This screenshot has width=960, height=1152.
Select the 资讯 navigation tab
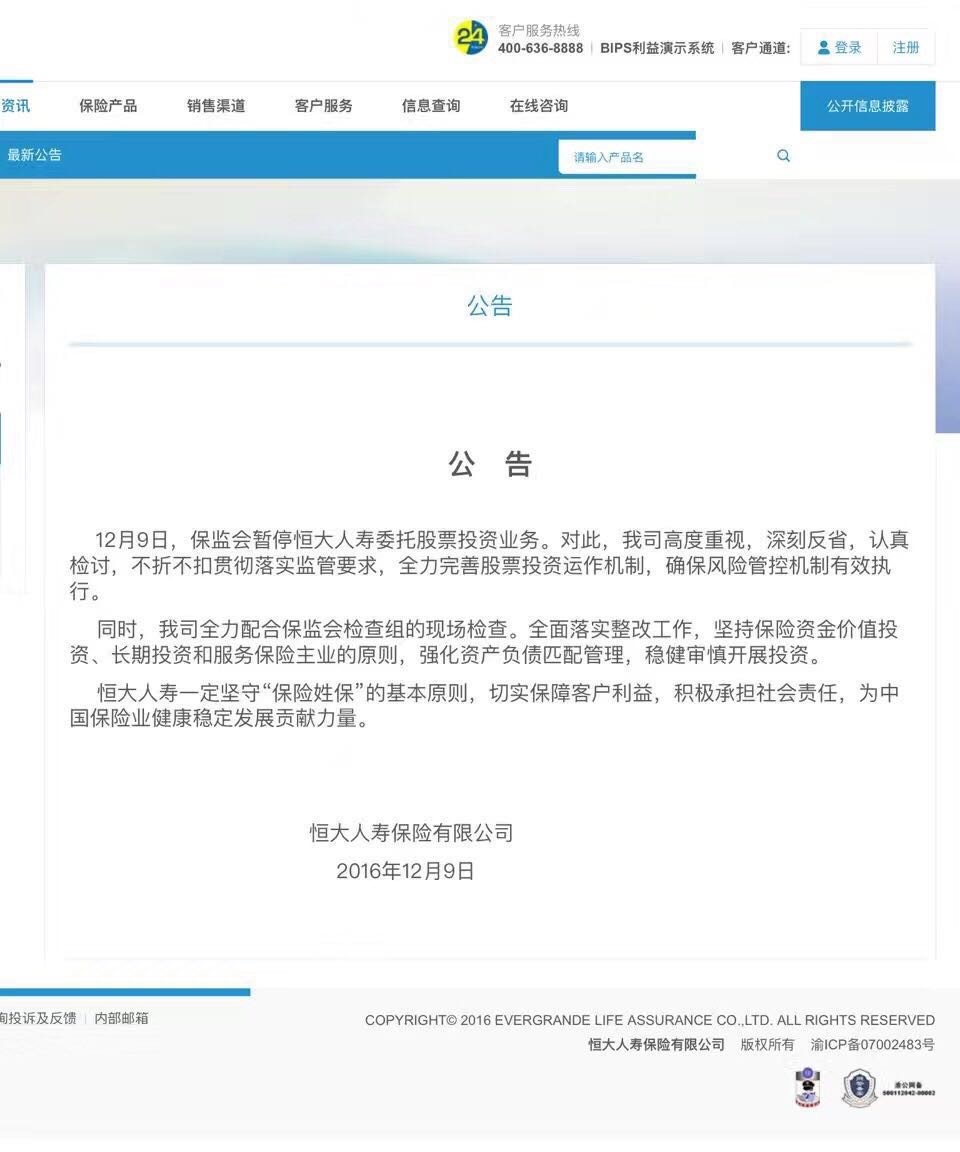click(15, 106)
